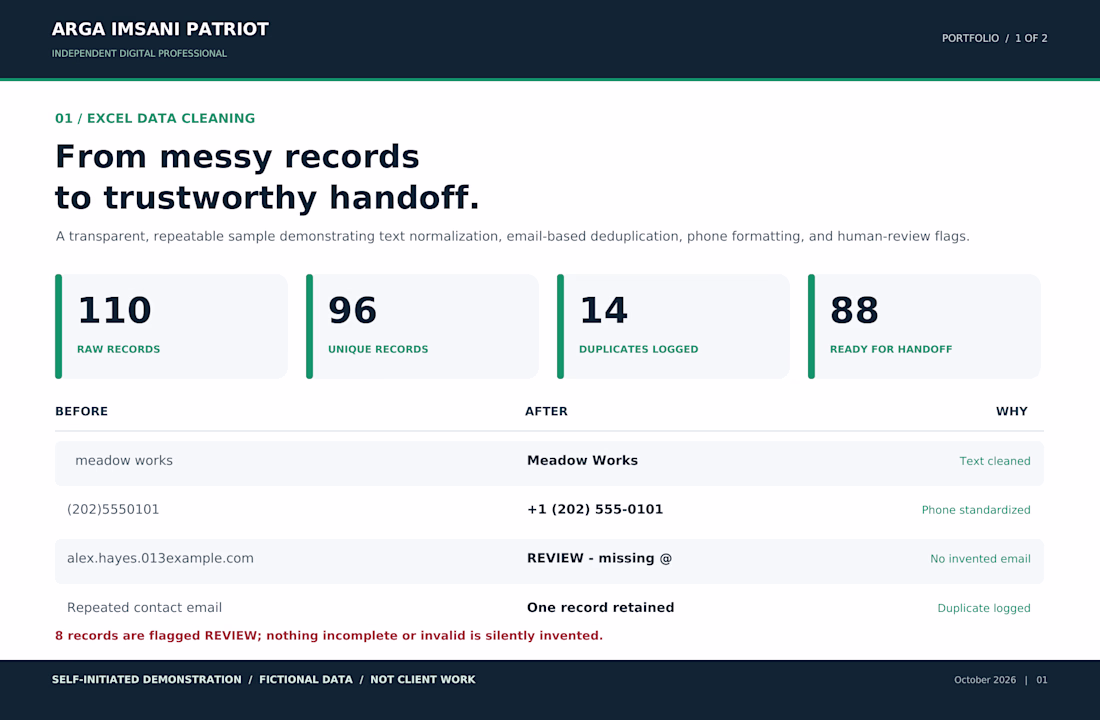
Task: Click the 'REVIEW - missing @' flag
Action: (x=599, y=559)
